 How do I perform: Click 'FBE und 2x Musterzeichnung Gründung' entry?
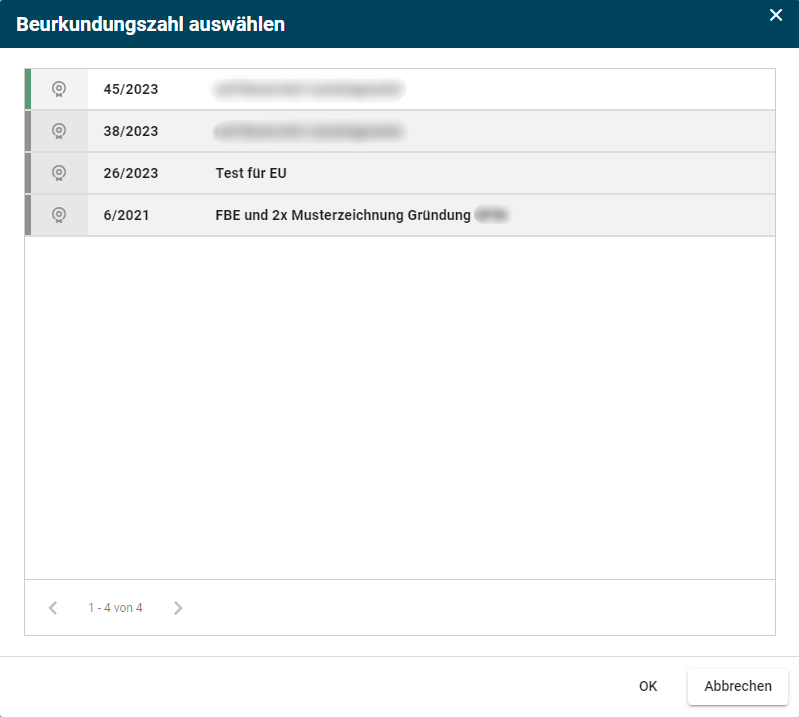pyautogui.click(x=343, y=215)
